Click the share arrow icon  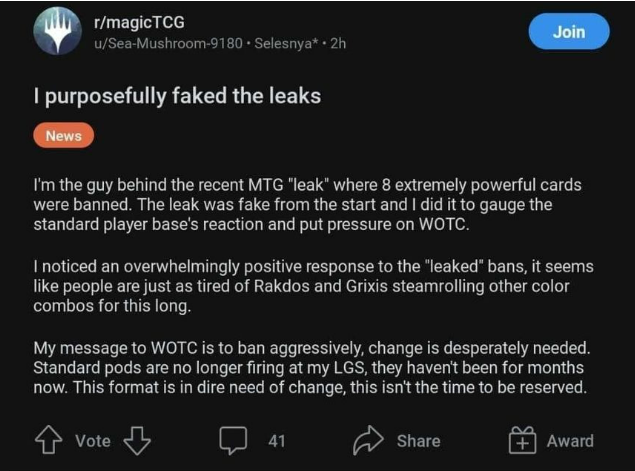pyautogui.click(x=368, y=440)
